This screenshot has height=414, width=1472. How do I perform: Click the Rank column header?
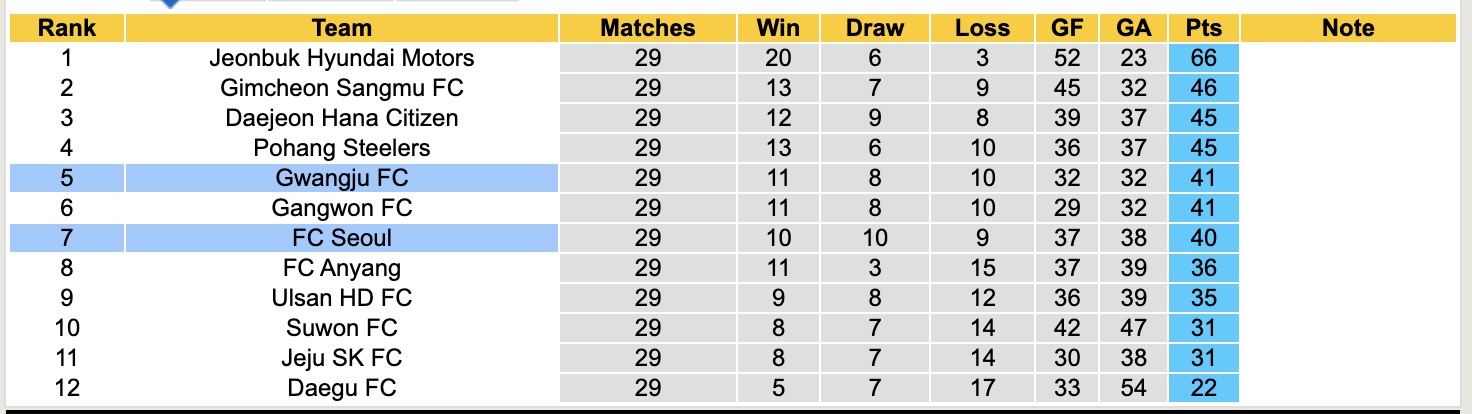(x=66, y=28)
